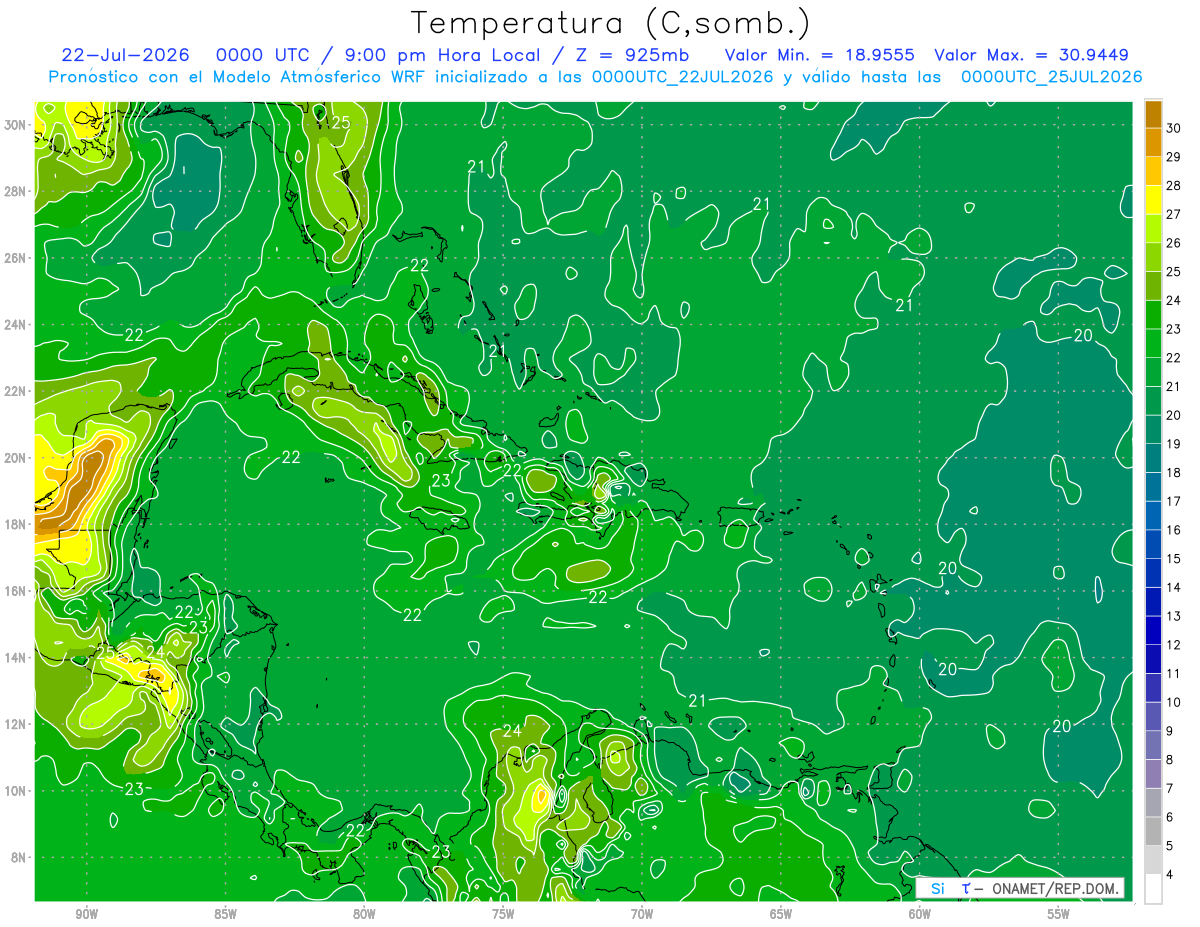The height and width of the screenshot is (927, 1200).
Task: Pick the orange legend swatch between 29 and 30
Action: tap(1153, 143)
